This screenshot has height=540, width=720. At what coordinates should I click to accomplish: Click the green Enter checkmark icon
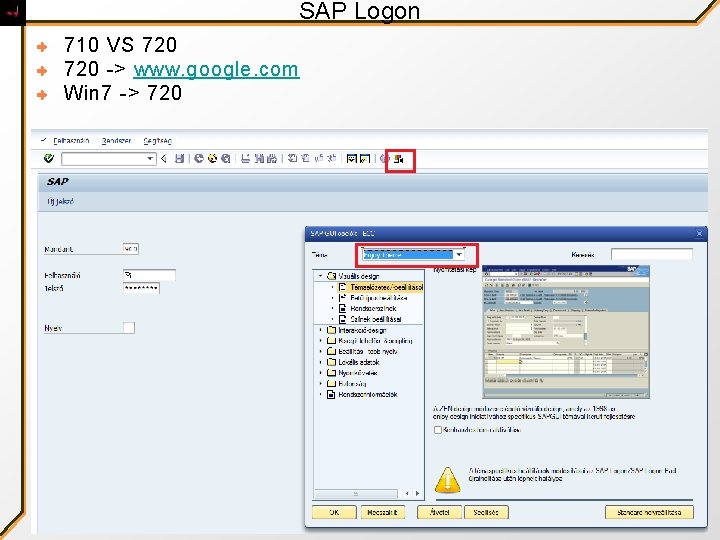[49, 159]
